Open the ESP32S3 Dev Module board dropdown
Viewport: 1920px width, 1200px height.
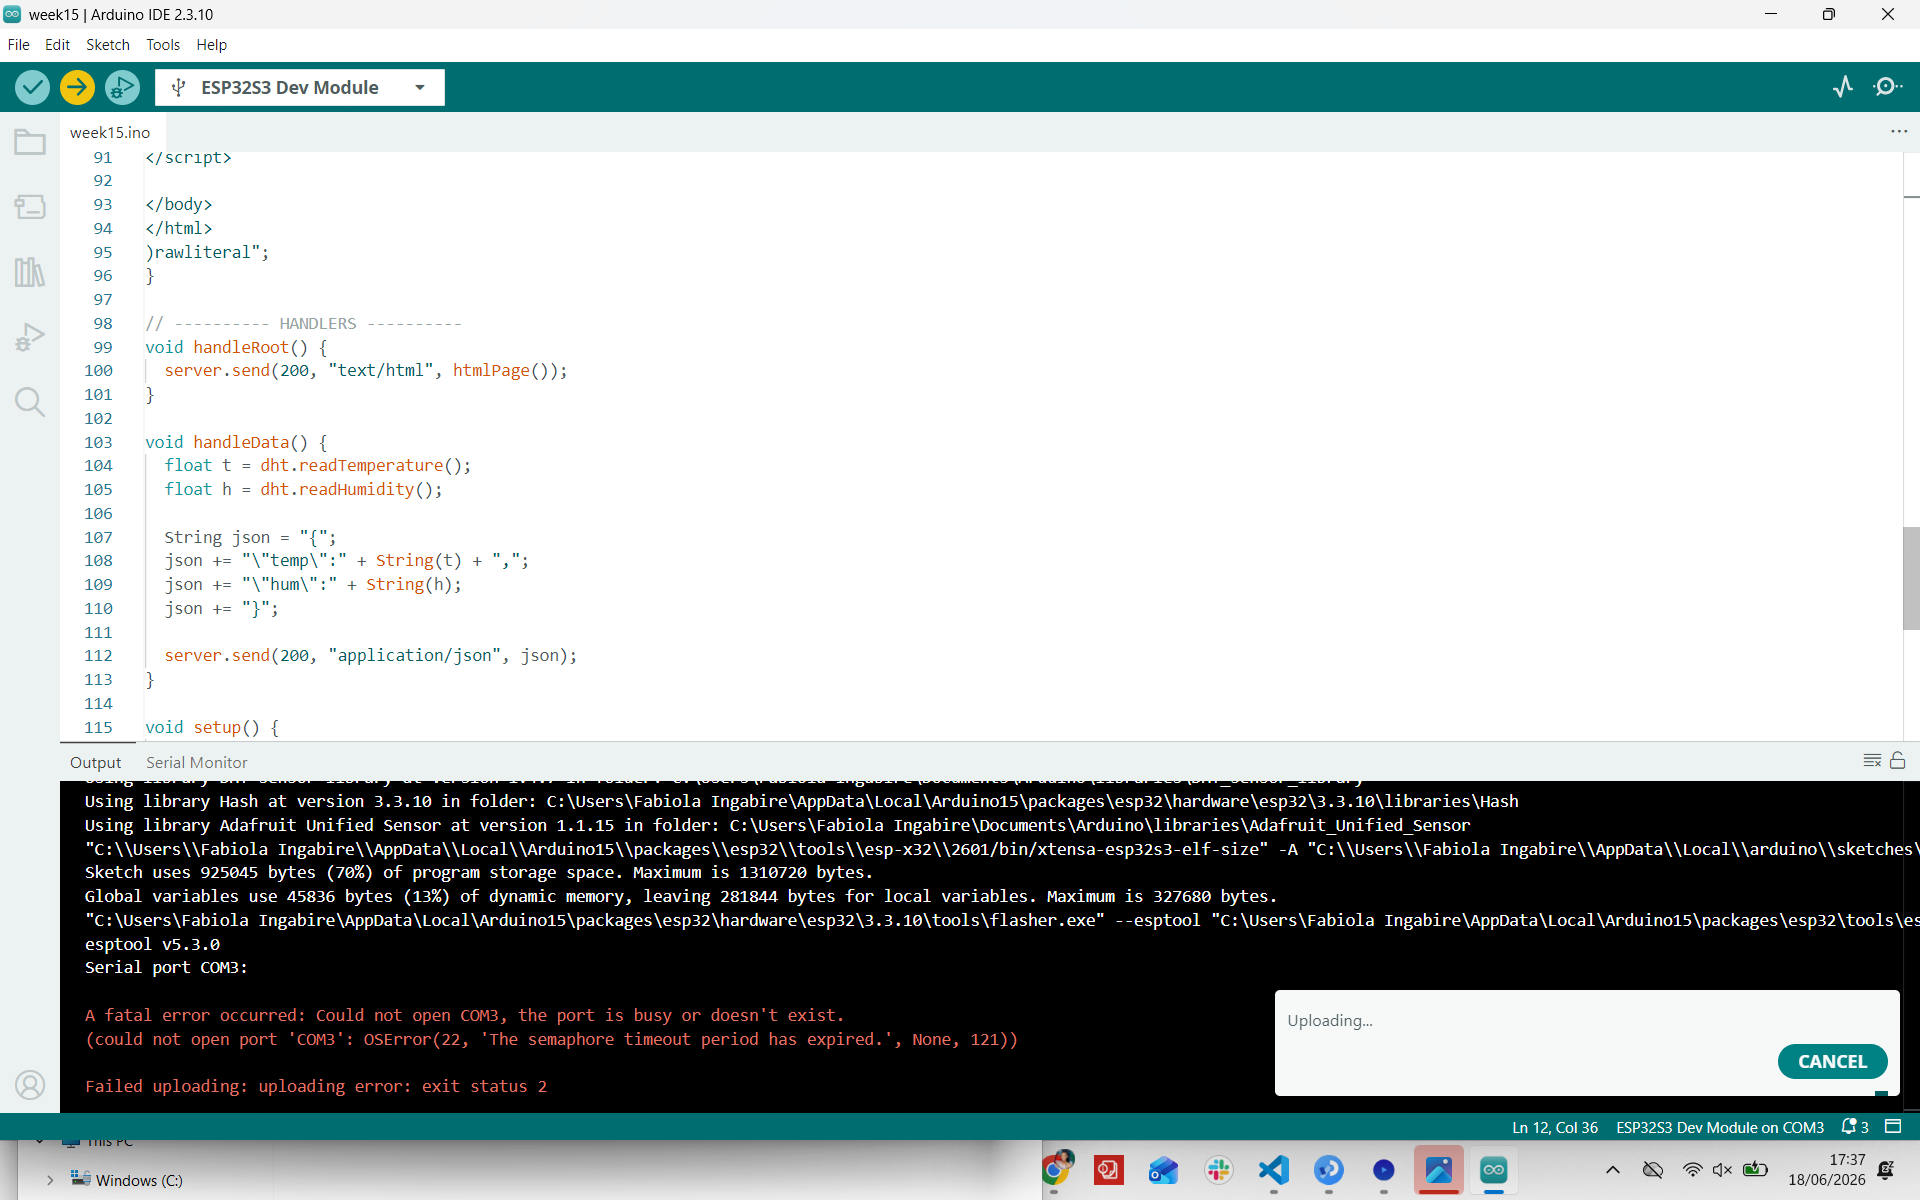(300, 88)
